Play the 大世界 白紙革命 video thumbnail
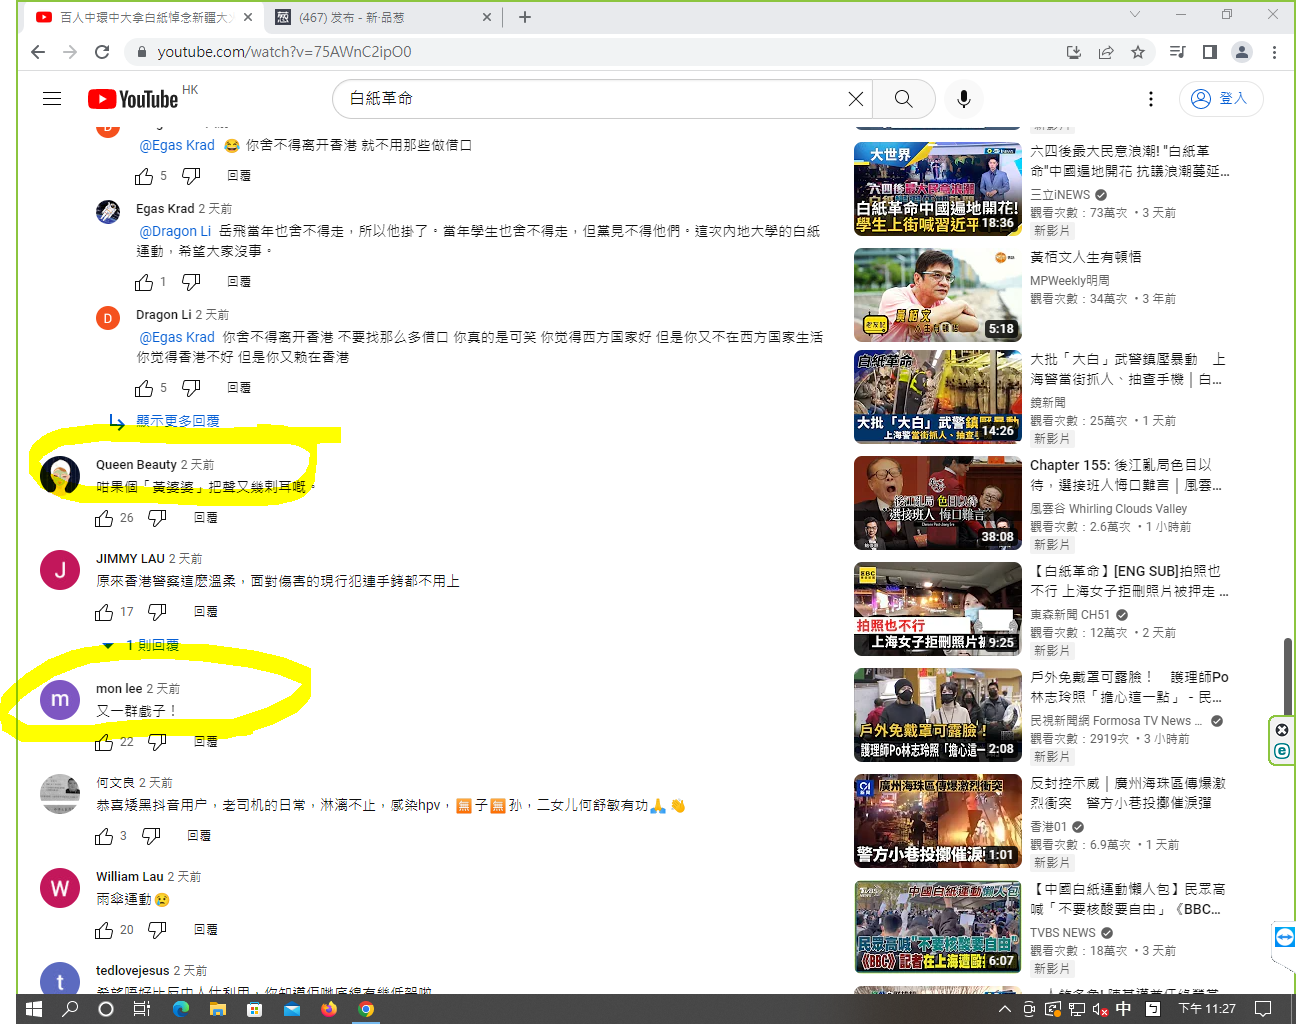Viewport: 1296px width, 1024px height. pyautogui.click(x=938, y=189)
